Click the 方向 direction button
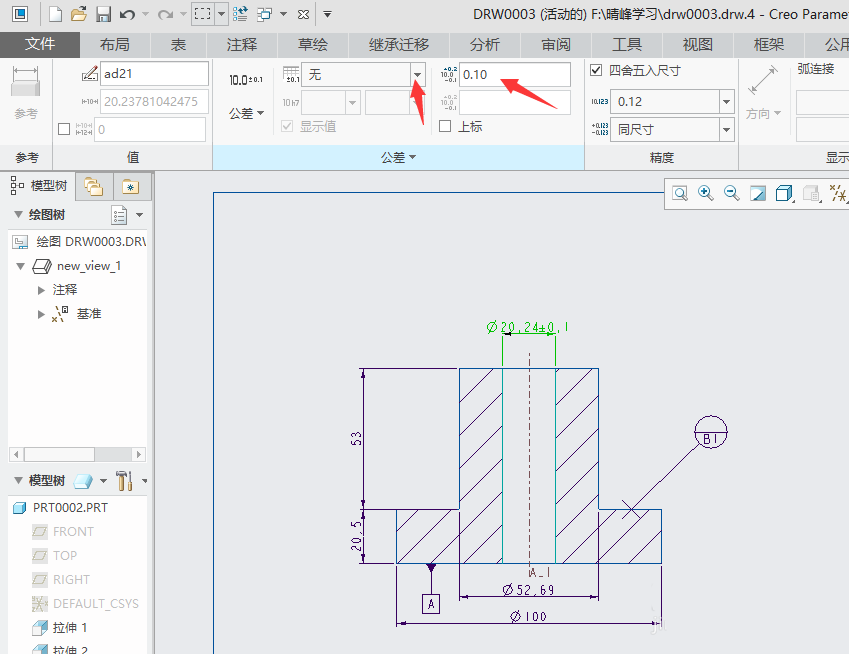Viewport: 849px width, 654px height. click(x=763, y=93)
